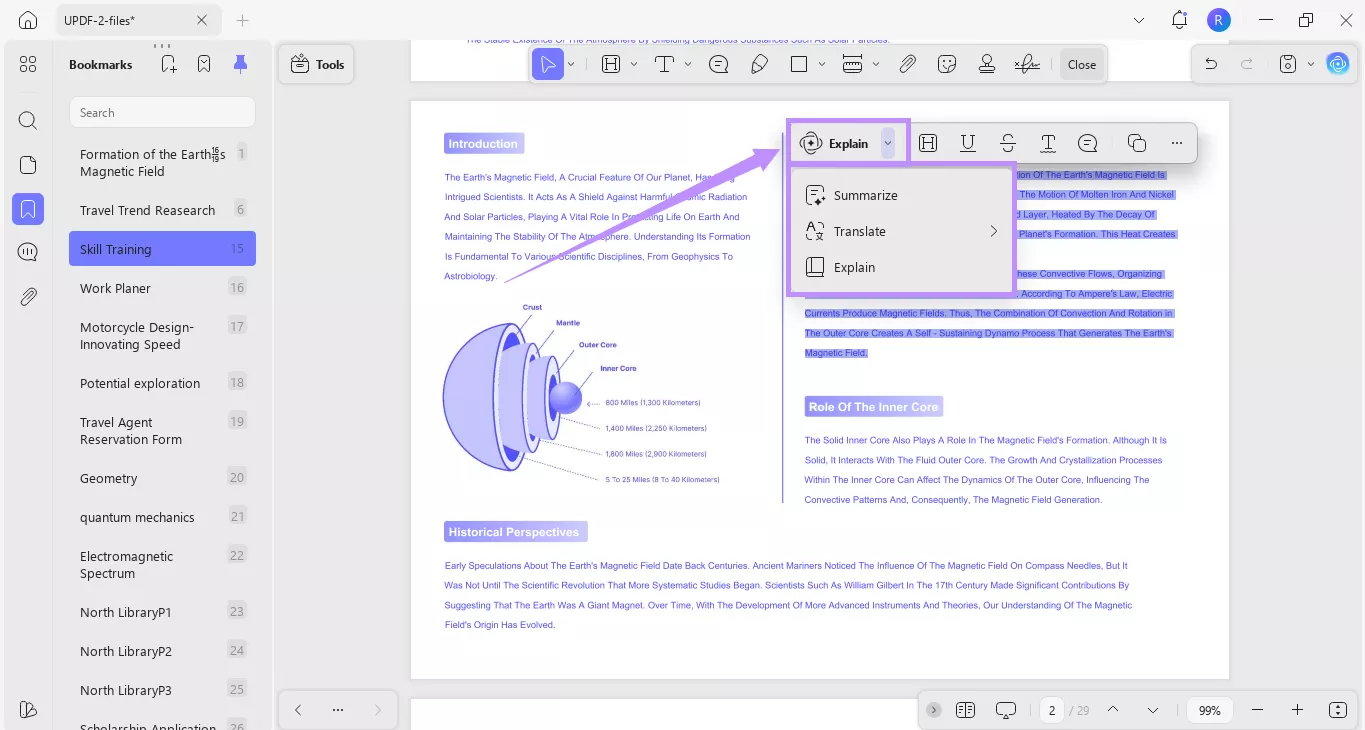Expand the Explain dropdown arrow
This screenshot has width=1365, height=730.
888,143
